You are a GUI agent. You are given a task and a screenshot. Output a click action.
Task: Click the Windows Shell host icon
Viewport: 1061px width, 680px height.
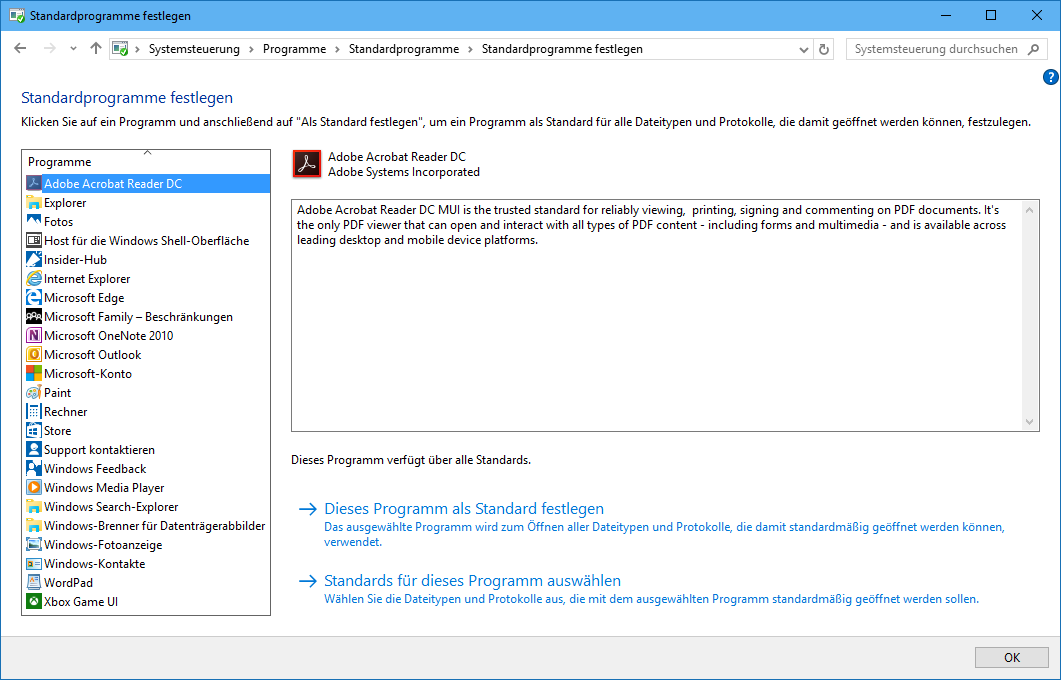pos(34,240)
